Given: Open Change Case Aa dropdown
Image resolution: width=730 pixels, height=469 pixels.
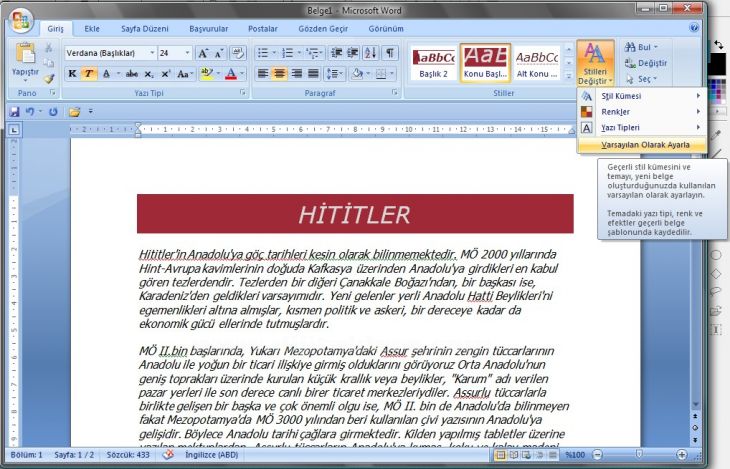Looking at the screenshot, I should point(184,74).
